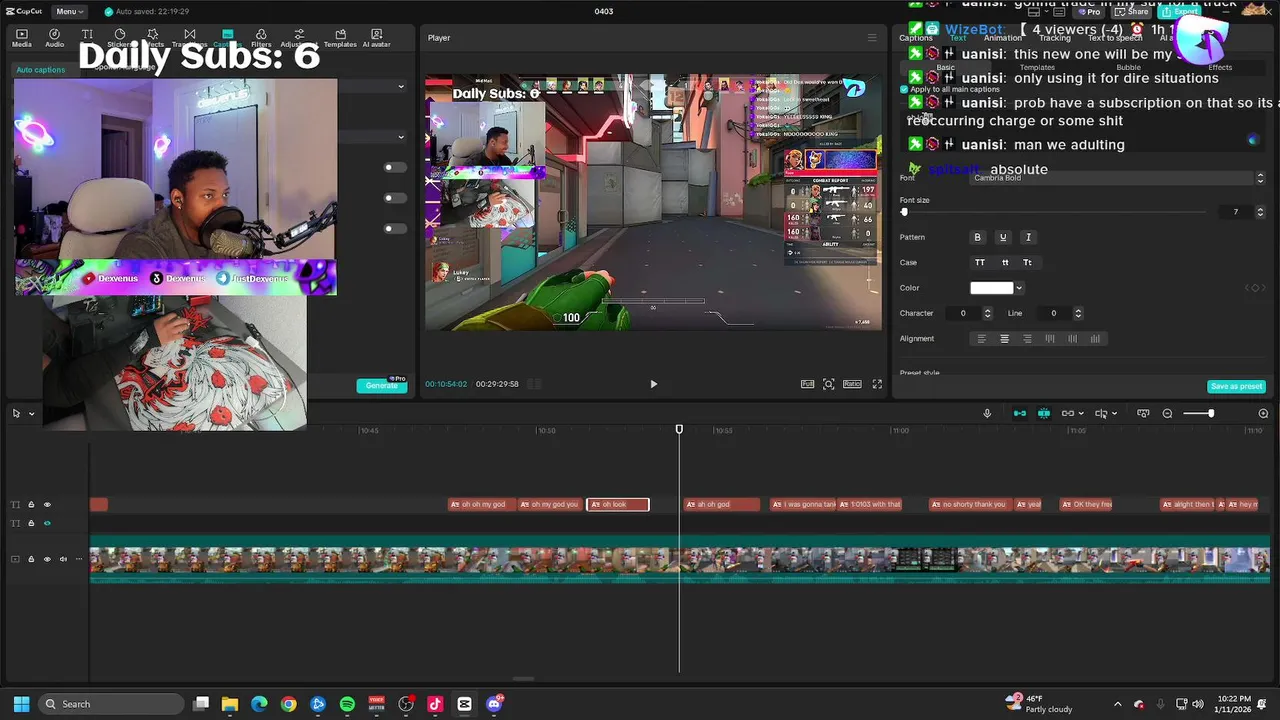The width and height of the screenshot is (1280, 720).
Task: Expand the text color dropdown arrow
Action: click(x=1019, y=288)
